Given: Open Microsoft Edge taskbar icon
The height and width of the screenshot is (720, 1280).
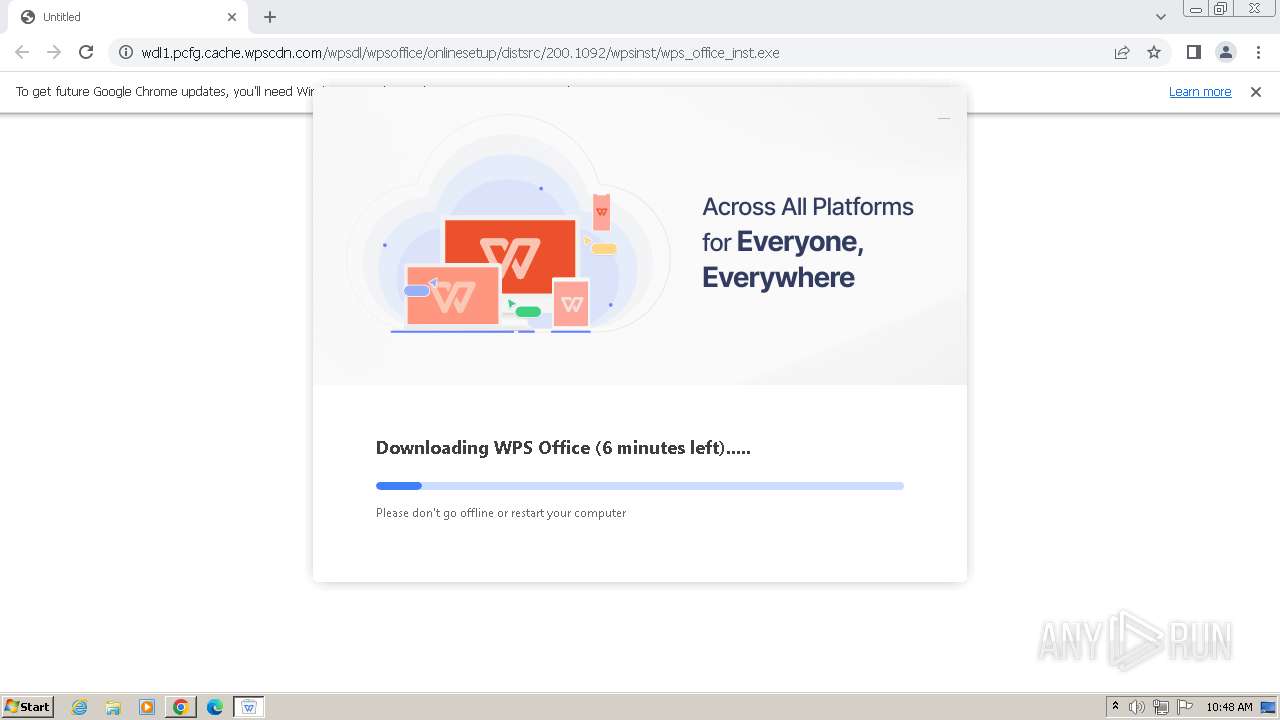Looking at the screenshot, I should (215, 707).
